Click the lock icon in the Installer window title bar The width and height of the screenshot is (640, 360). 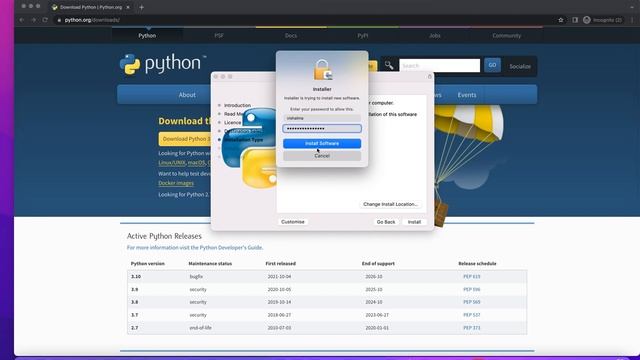429,76
